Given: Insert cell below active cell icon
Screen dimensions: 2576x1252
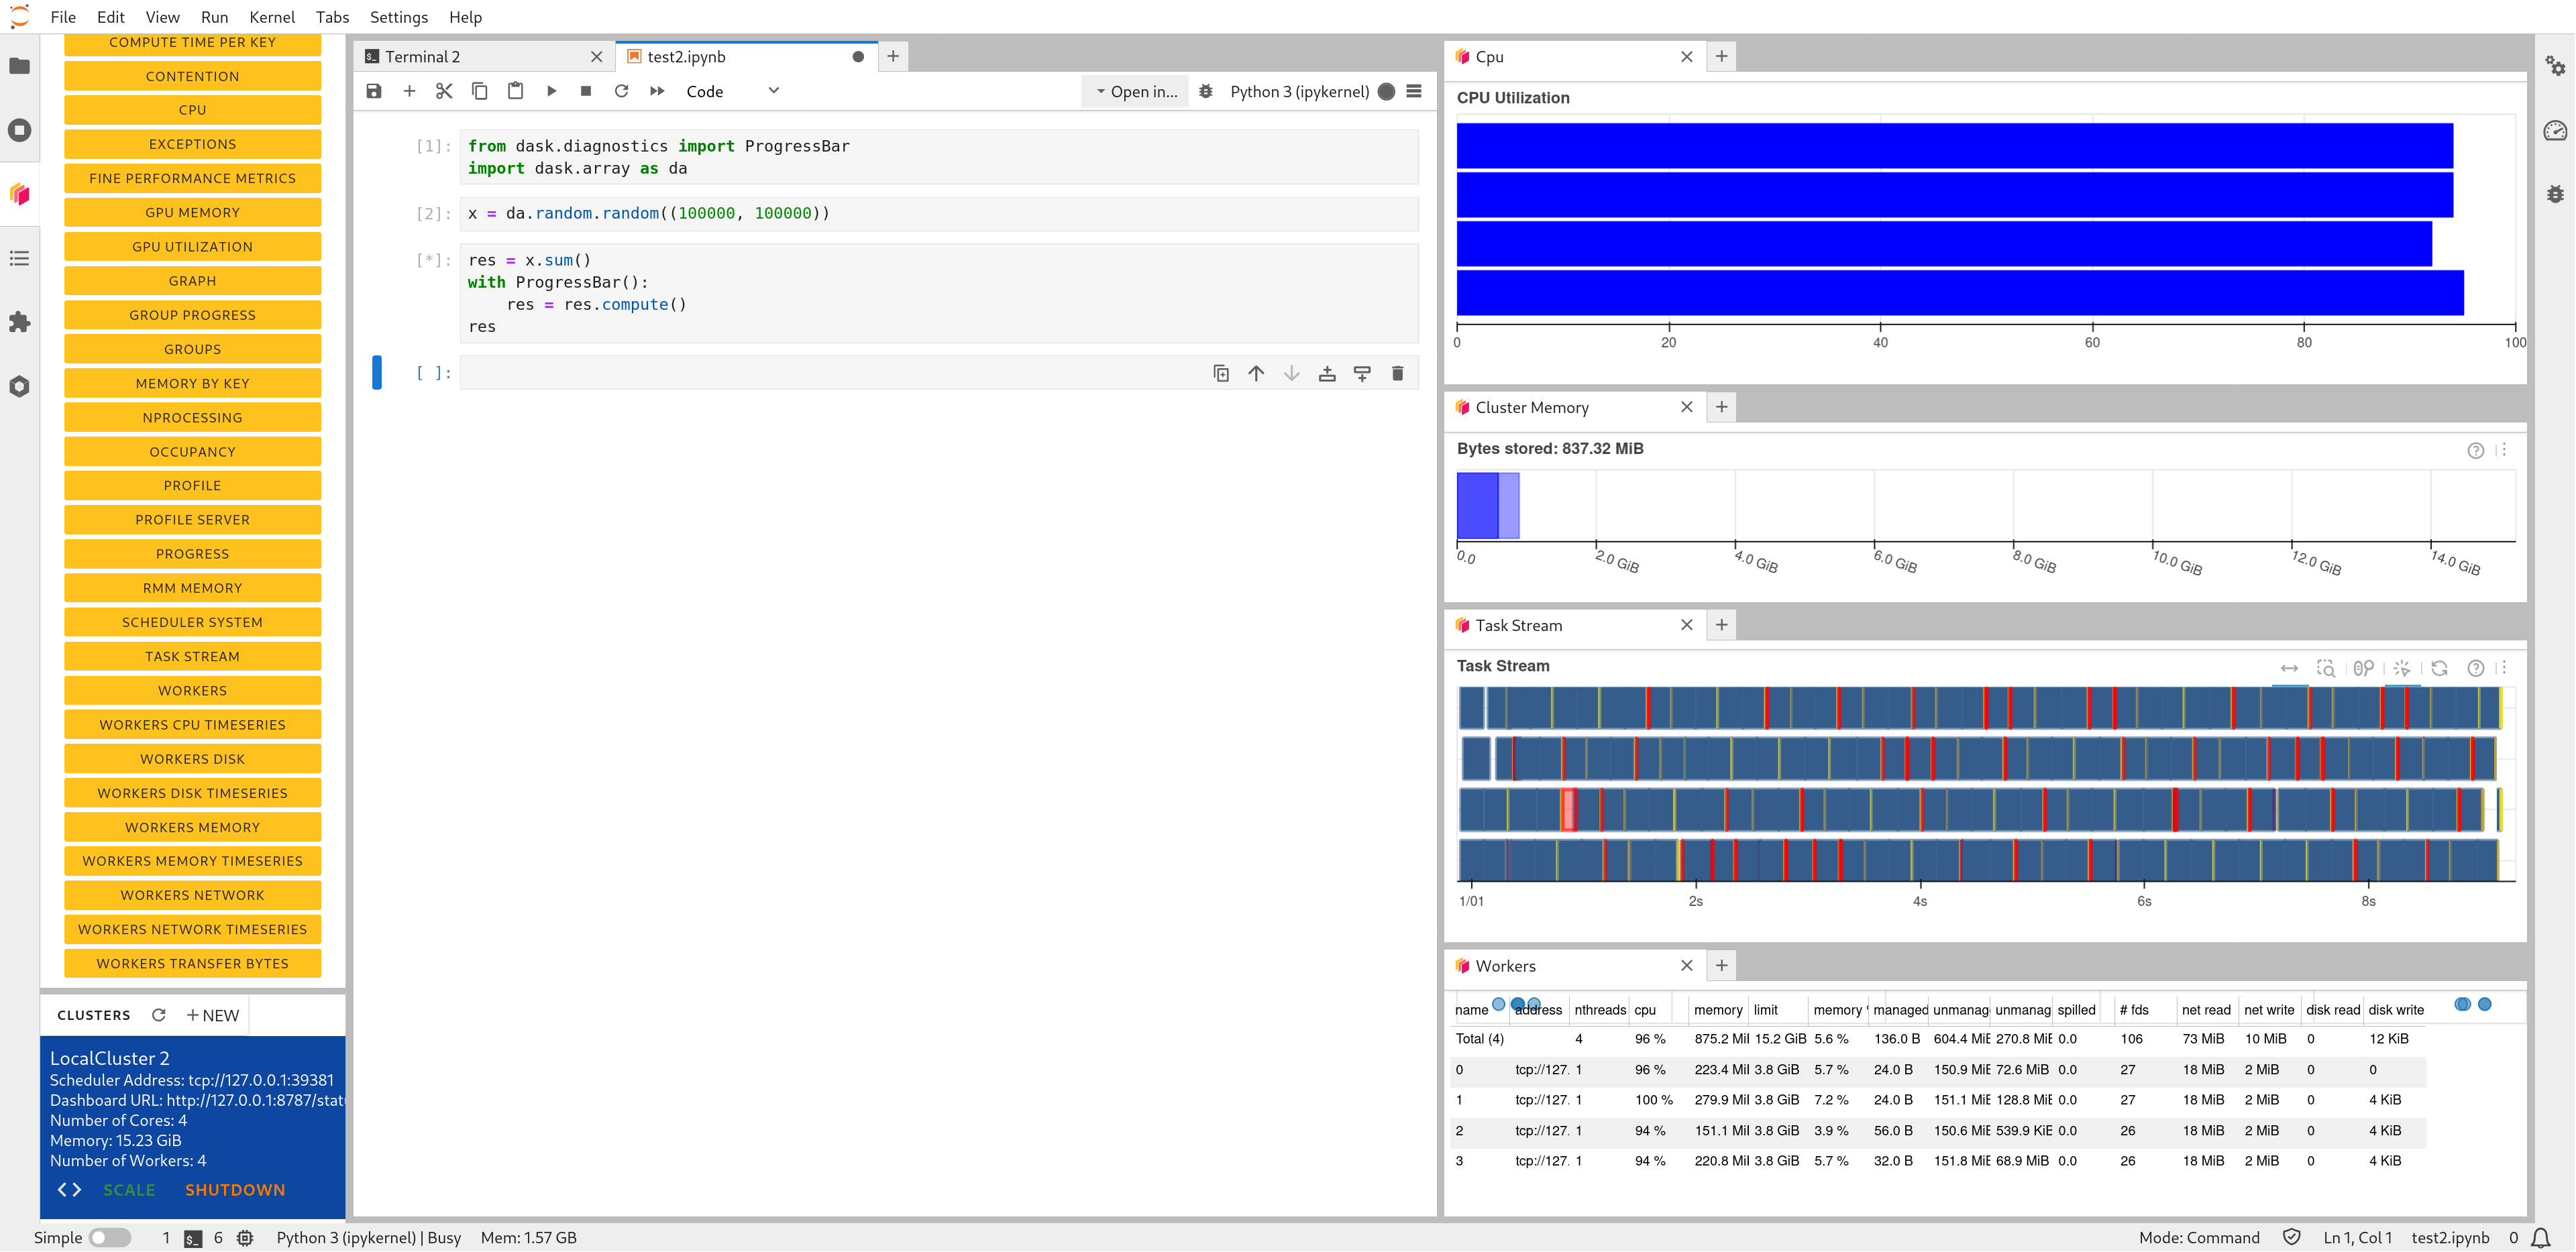Looking at the screenshot, I should [x=1362, y=373].
